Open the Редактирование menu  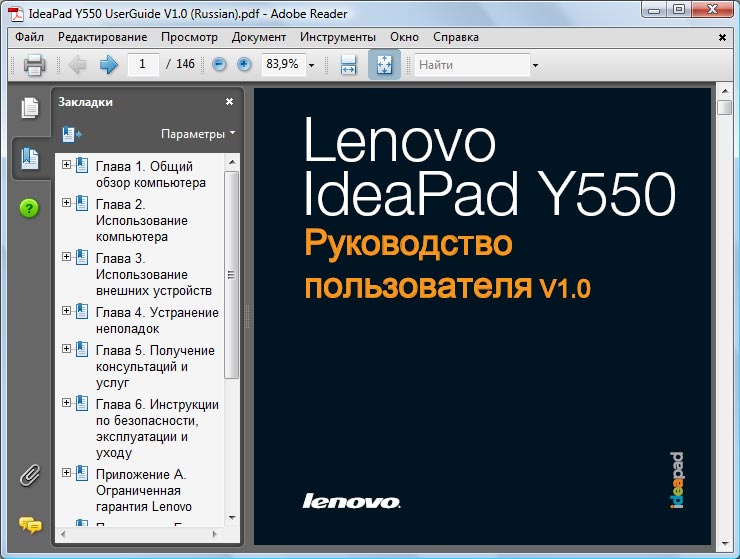[102, 37]
